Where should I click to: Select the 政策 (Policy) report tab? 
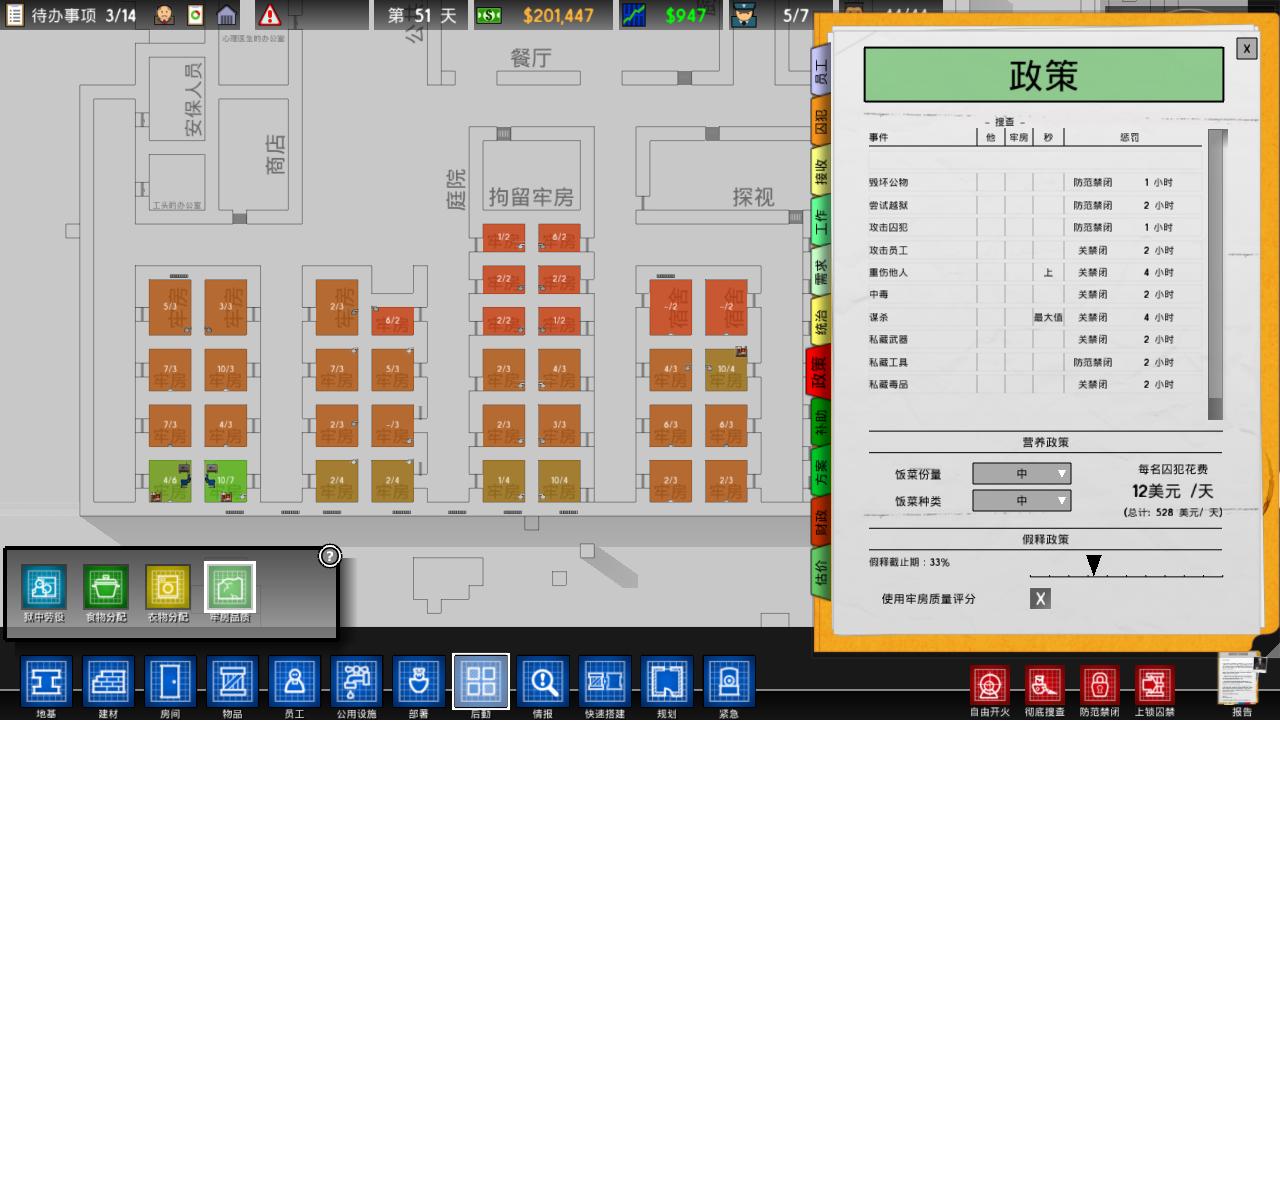[819, 371]
